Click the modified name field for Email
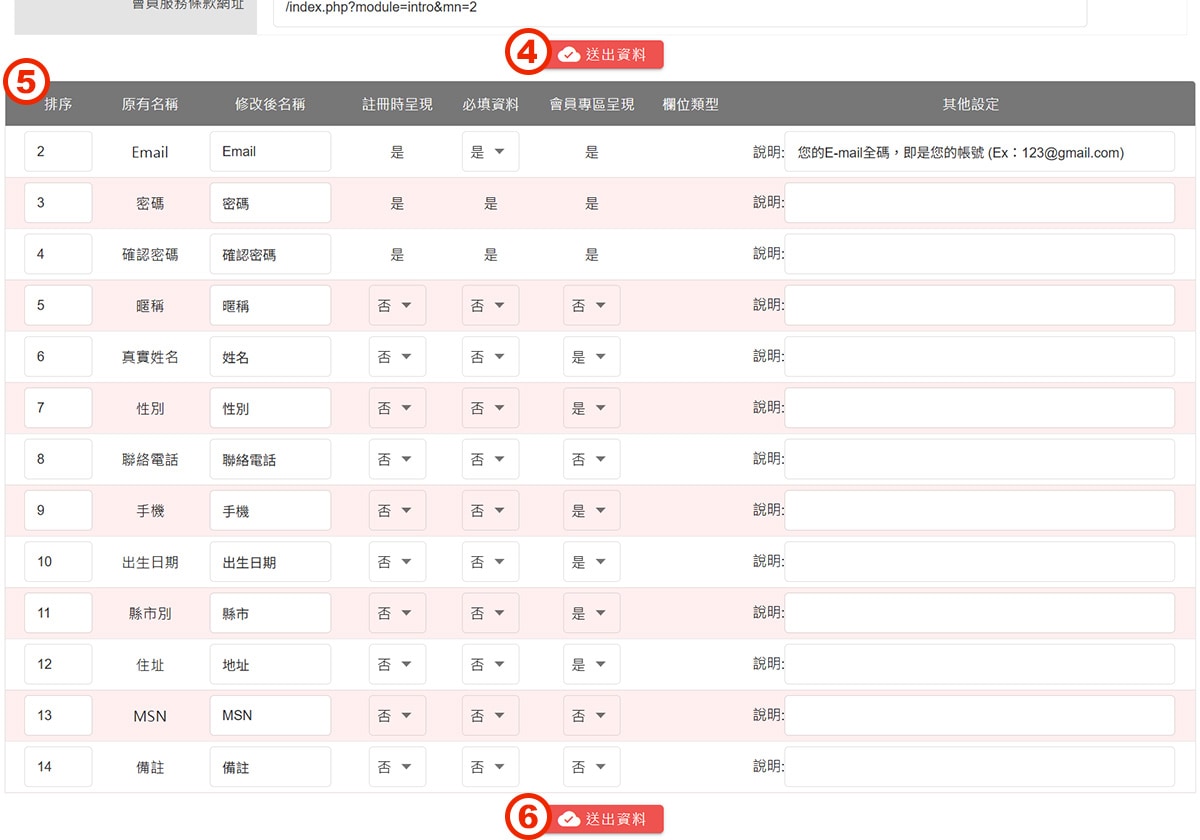The image size is (1200, 840). pos(270,152)
